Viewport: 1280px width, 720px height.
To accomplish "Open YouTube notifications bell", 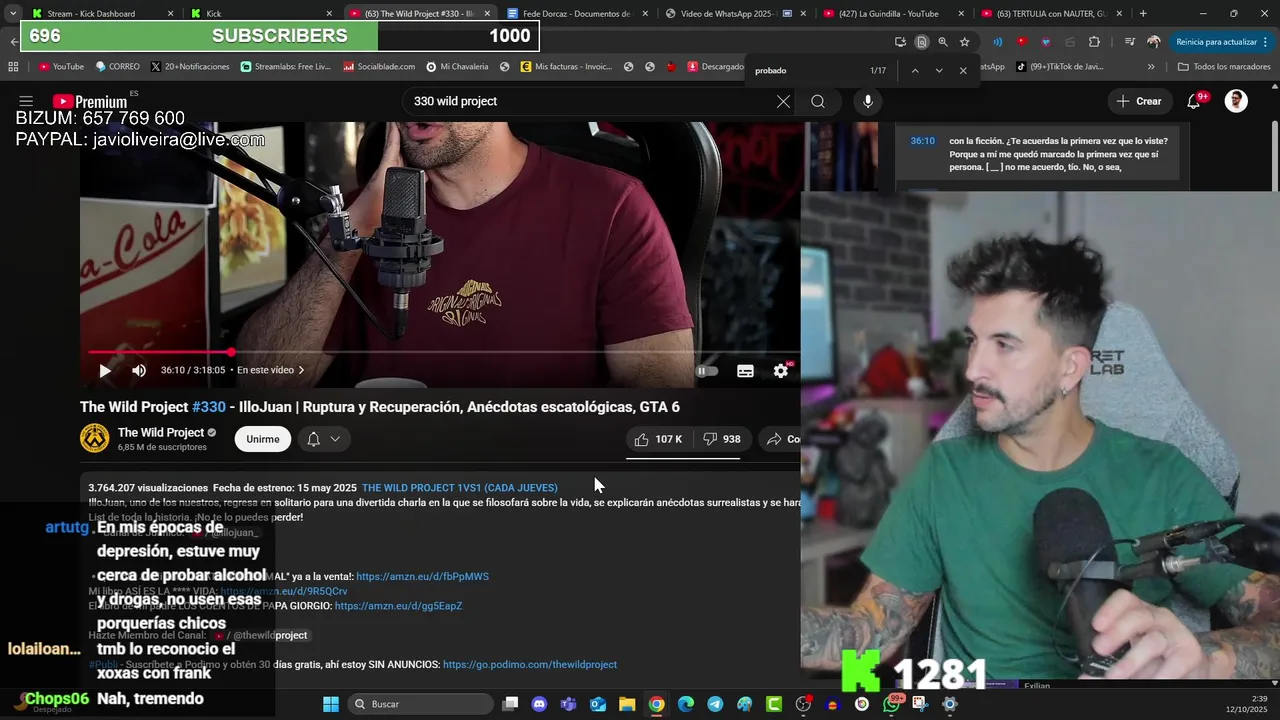I will click(1194, 101).
